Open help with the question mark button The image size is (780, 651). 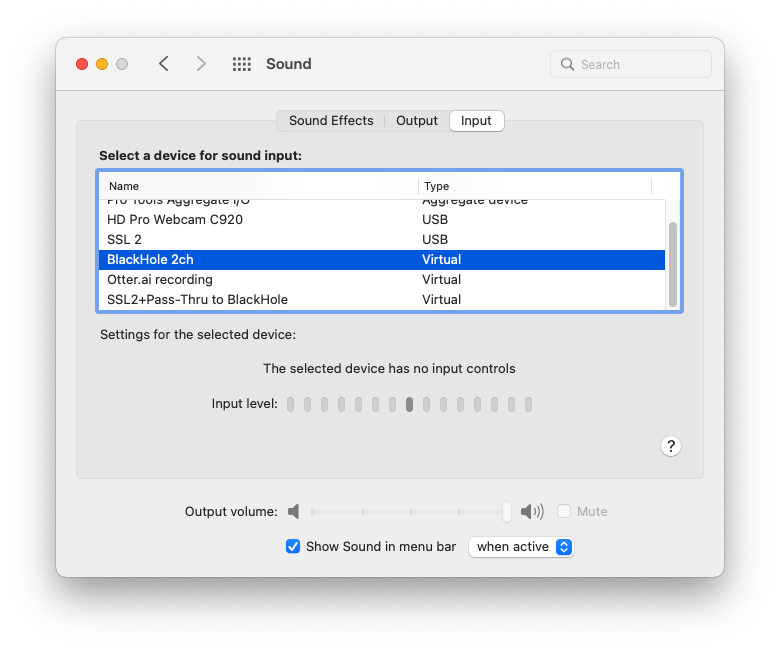click(x=671, y=446)
